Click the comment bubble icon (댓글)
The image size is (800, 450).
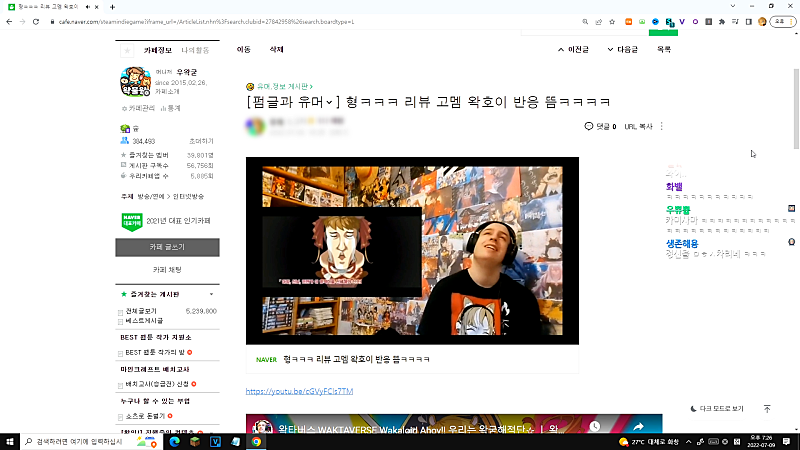tap(589, 127)
